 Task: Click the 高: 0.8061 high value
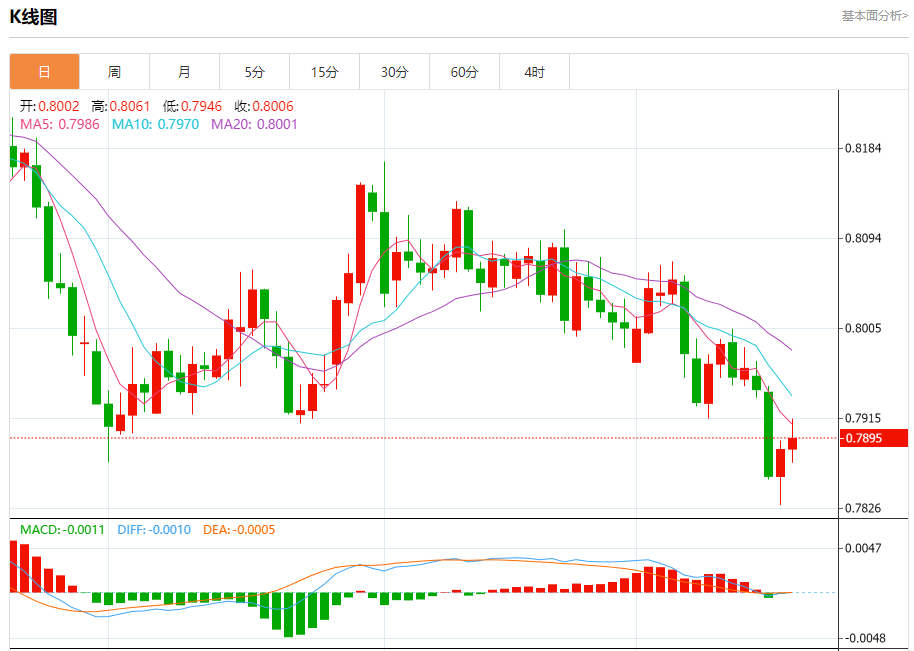(x=121, y=106)
